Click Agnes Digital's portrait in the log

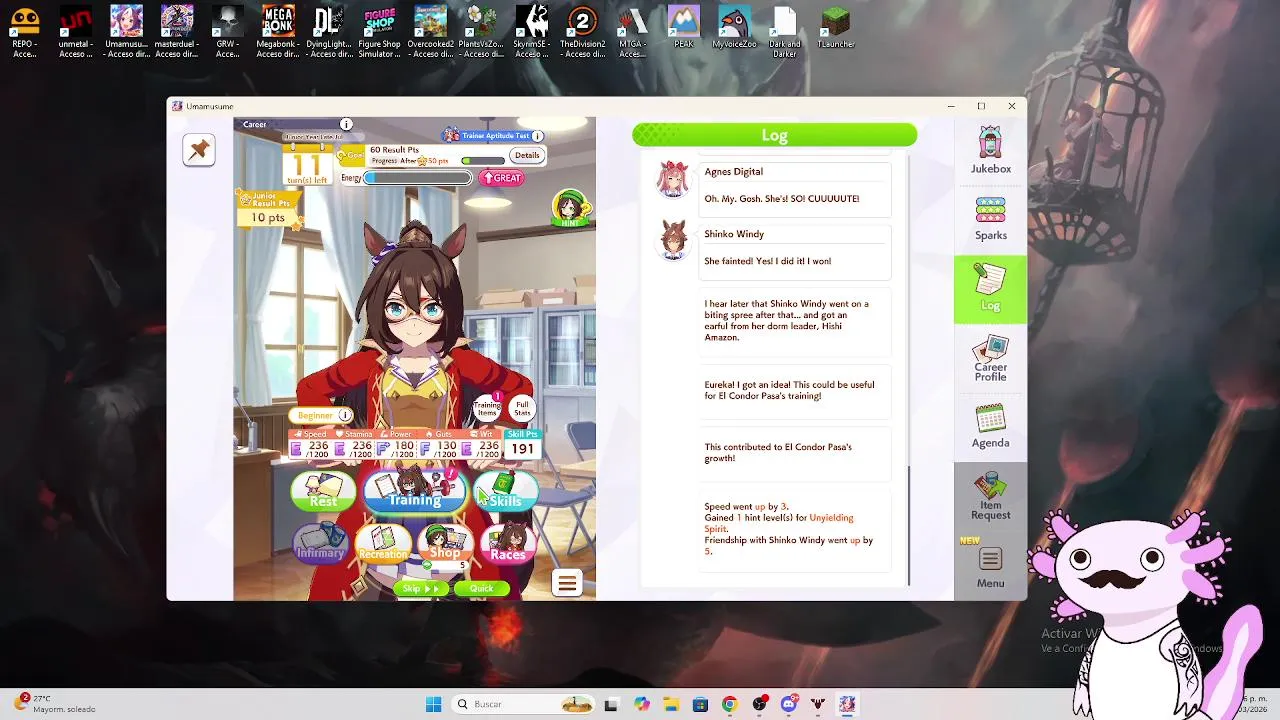pos(673,180)
